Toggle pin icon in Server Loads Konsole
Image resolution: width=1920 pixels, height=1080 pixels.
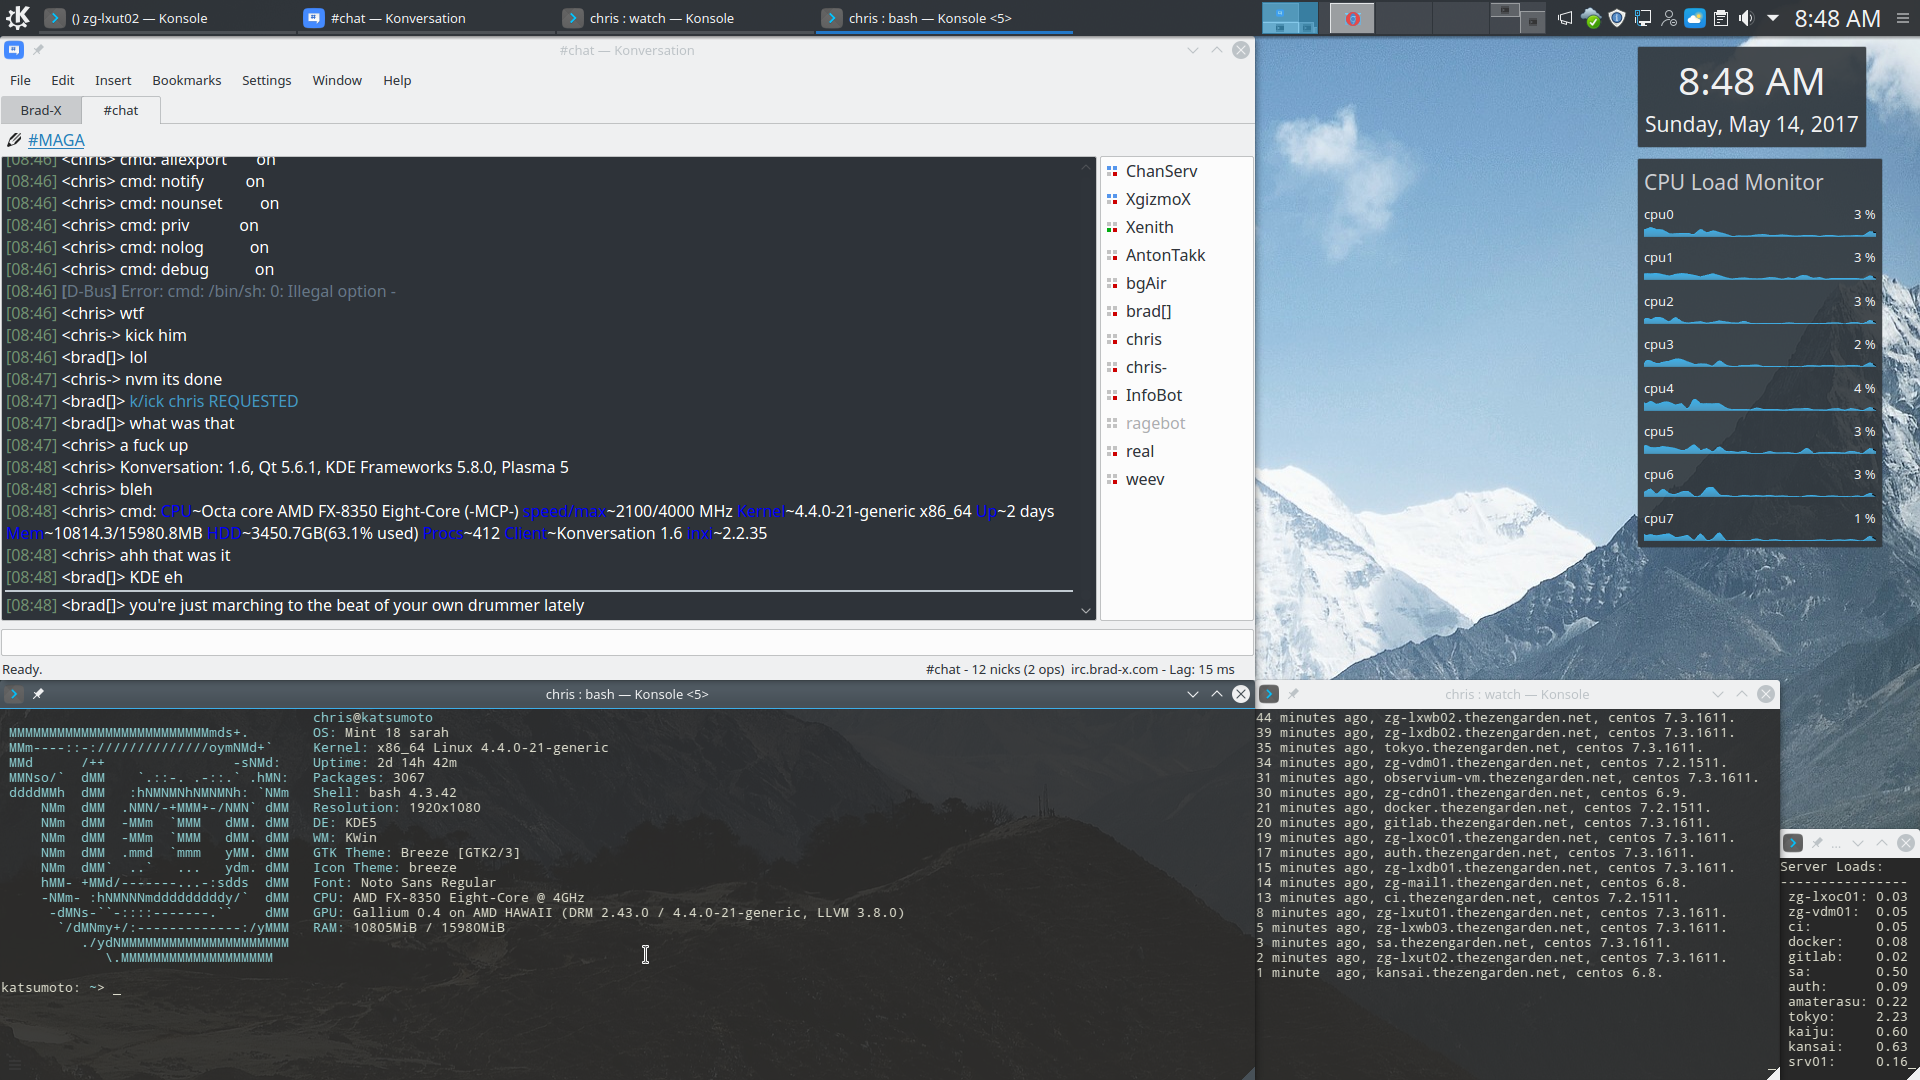pyautogui.click(x=1817, y=843)
